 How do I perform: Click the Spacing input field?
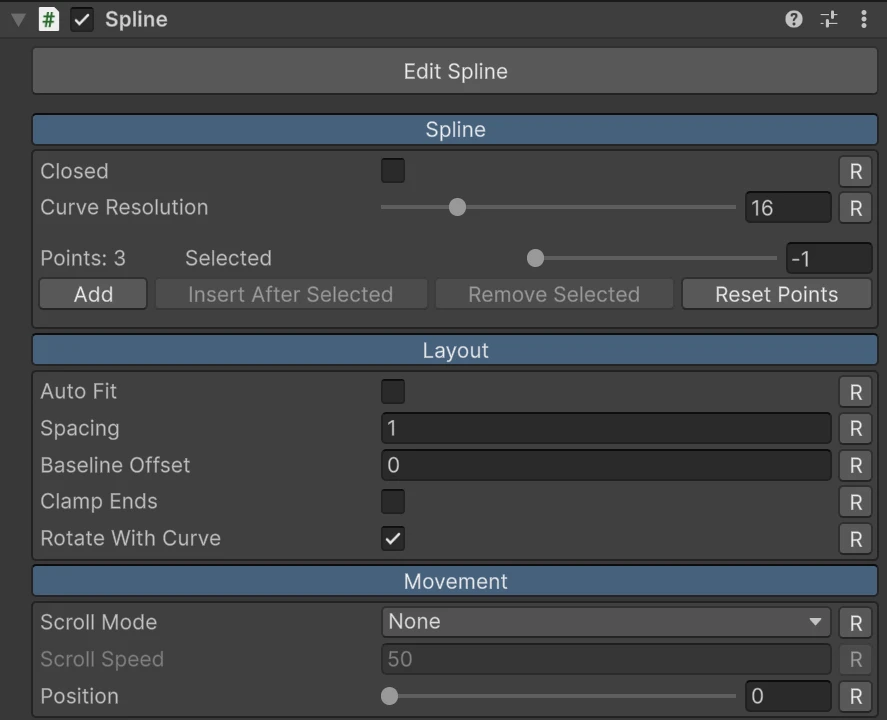(x=606, y=428)
